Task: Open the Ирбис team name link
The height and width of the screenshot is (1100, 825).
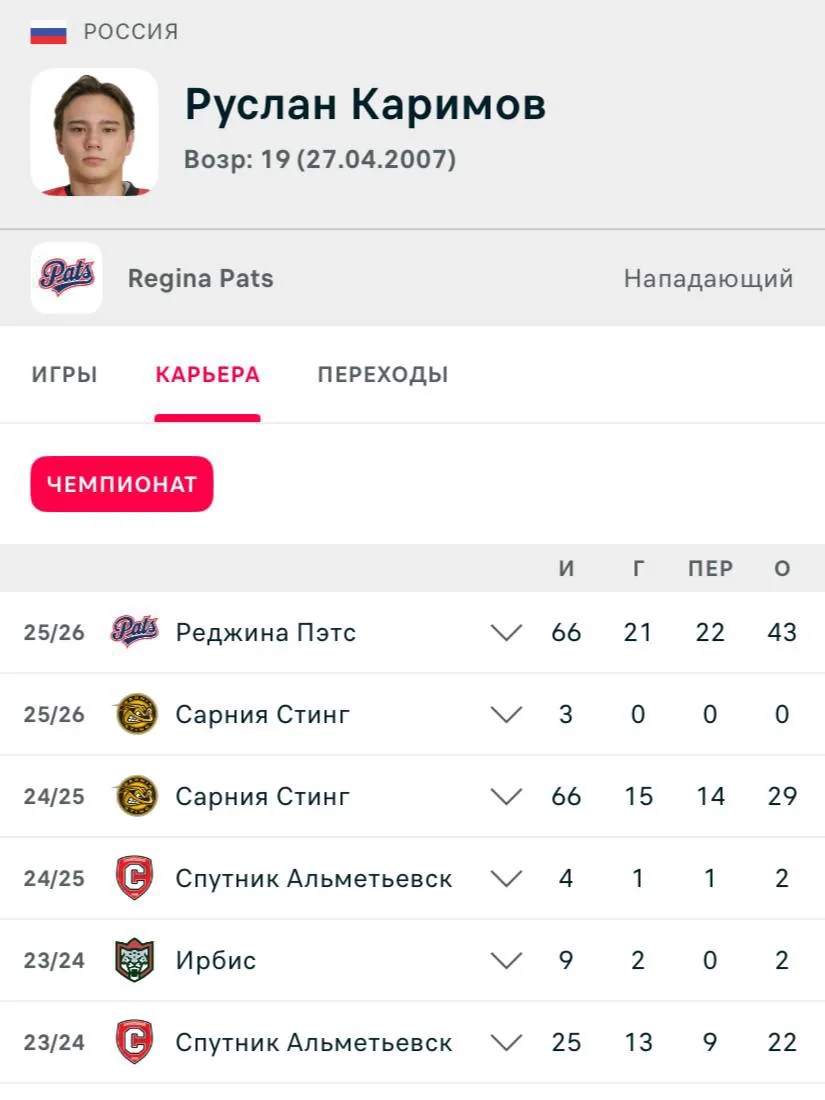Action: [216, 960]
